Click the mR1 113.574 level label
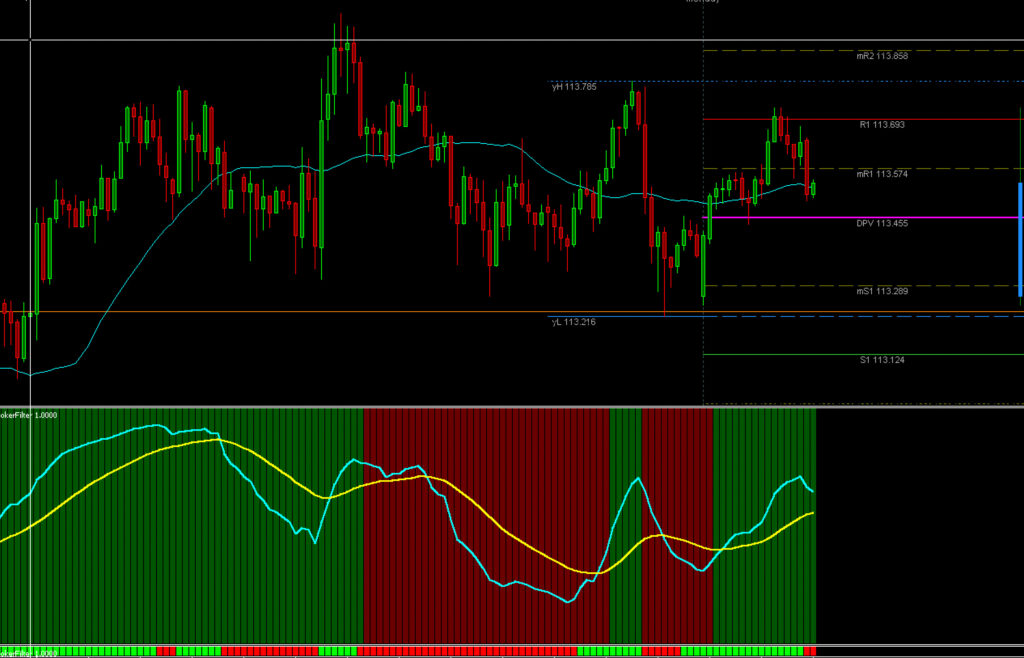The height and width of the screenshot is (658, 1024). 882,174
